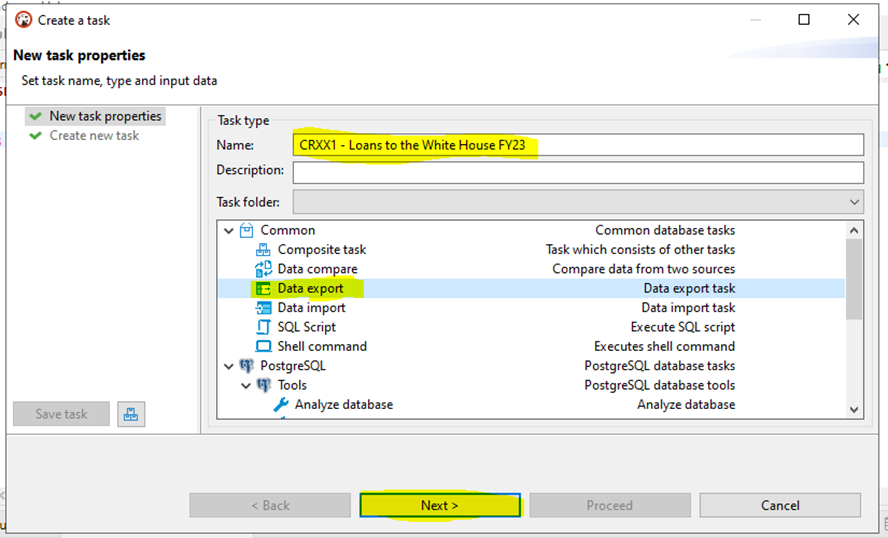Click the Shell command icon
Screen dimensions: 888x538
[x=263, y=346]
